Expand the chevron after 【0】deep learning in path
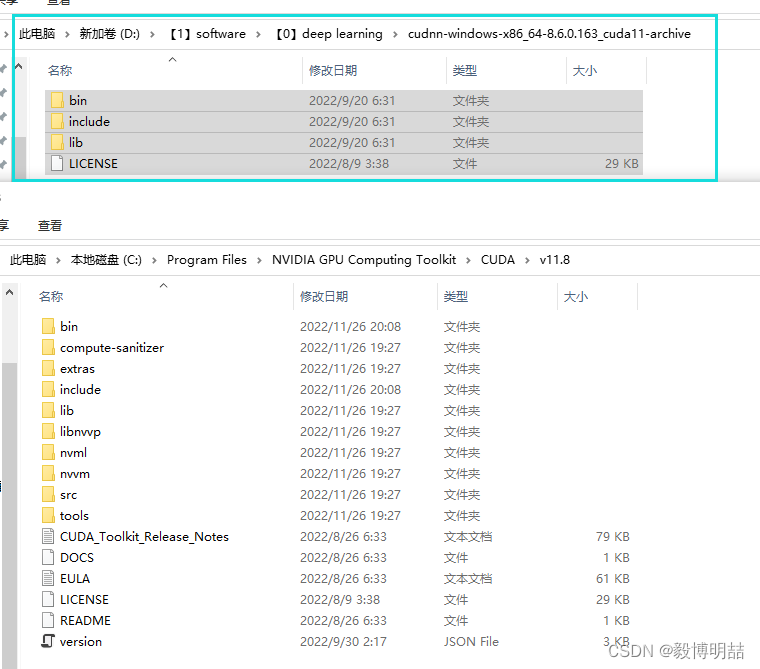Viewport: 760px width, 669px height. [396, 34]
